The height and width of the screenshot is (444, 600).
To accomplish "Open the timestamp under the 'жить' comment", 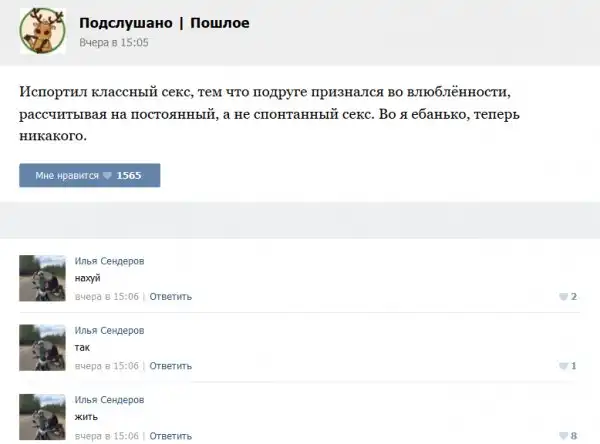I will (x=107, y=436).
